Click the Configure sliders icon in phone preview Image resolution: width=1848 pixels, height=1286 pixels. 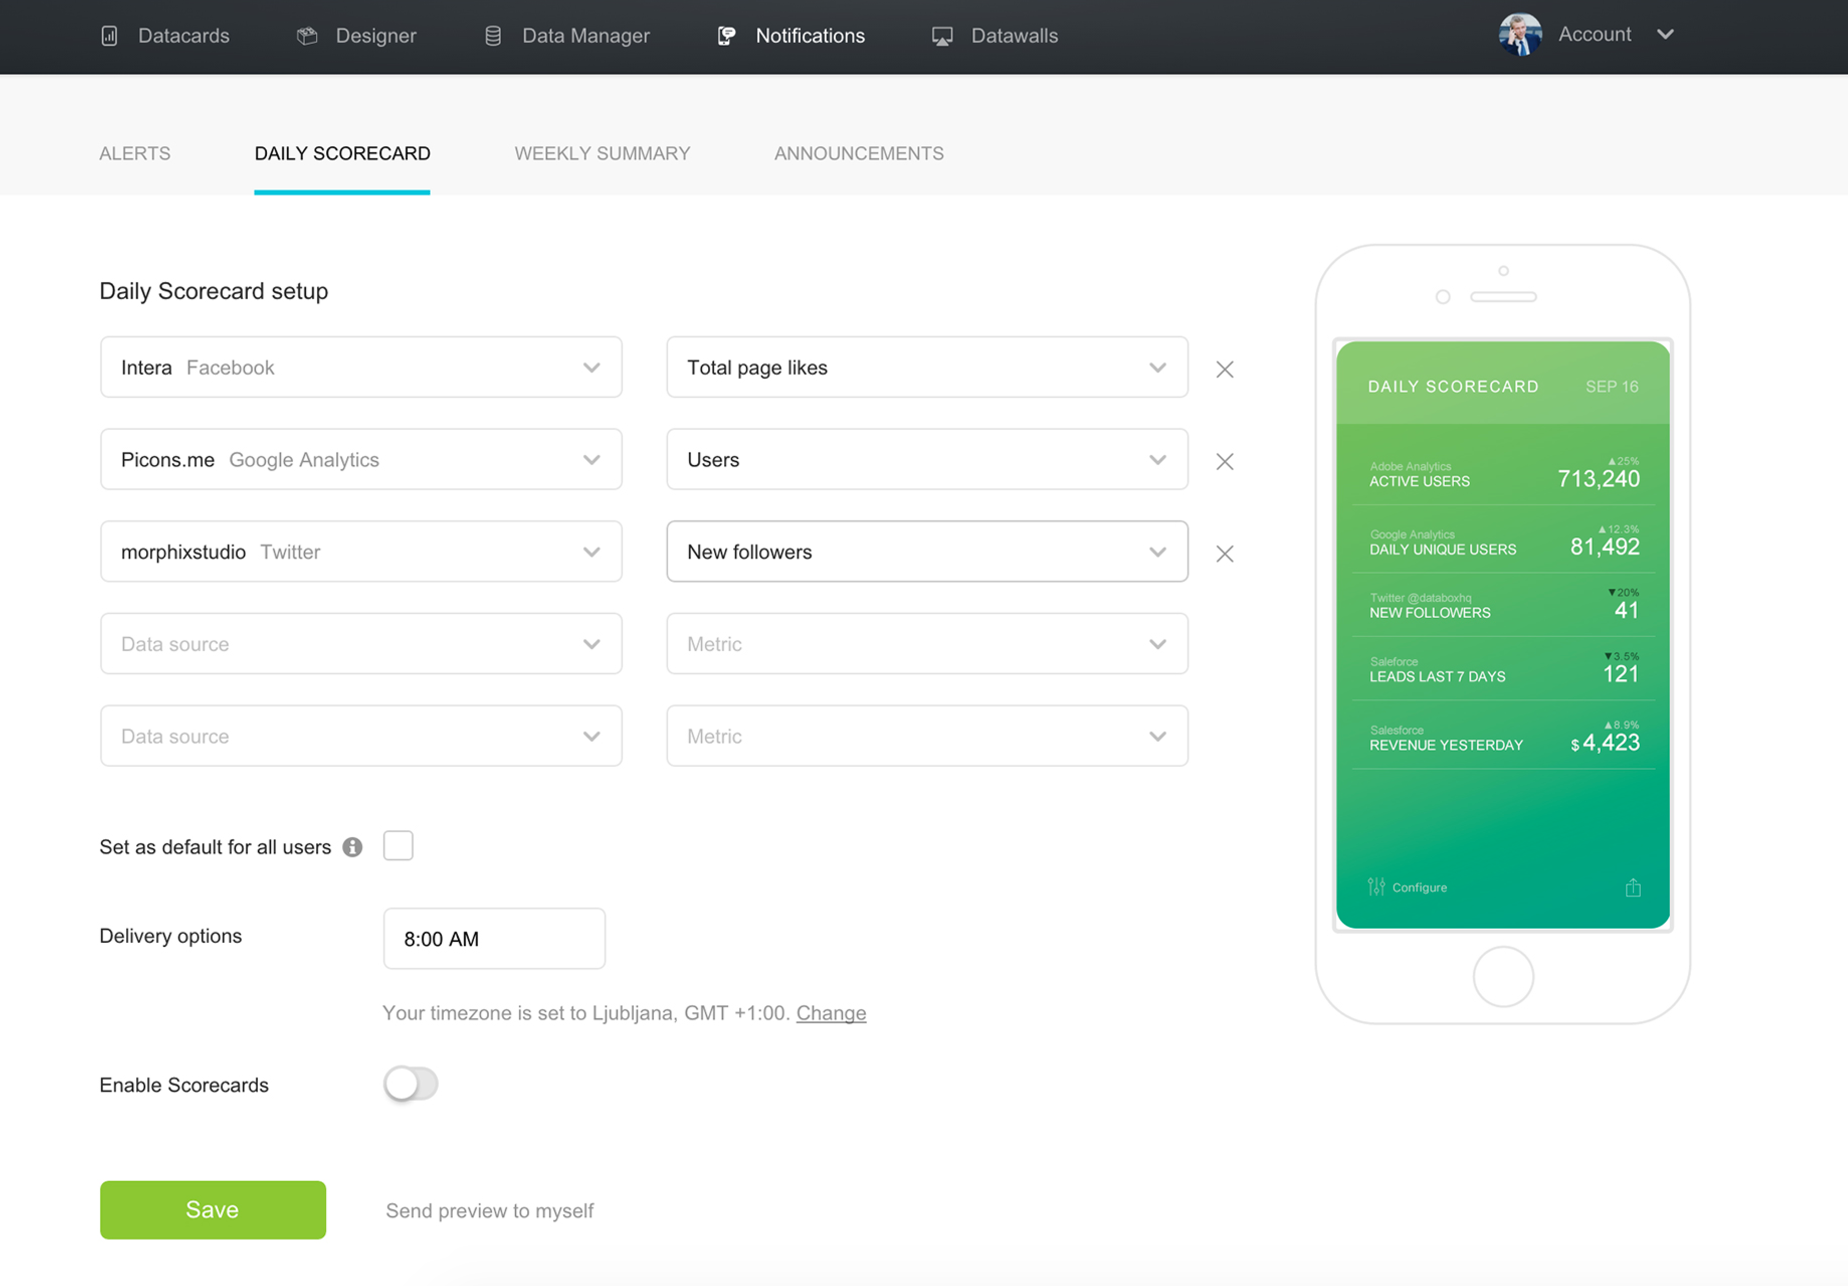1374,886
